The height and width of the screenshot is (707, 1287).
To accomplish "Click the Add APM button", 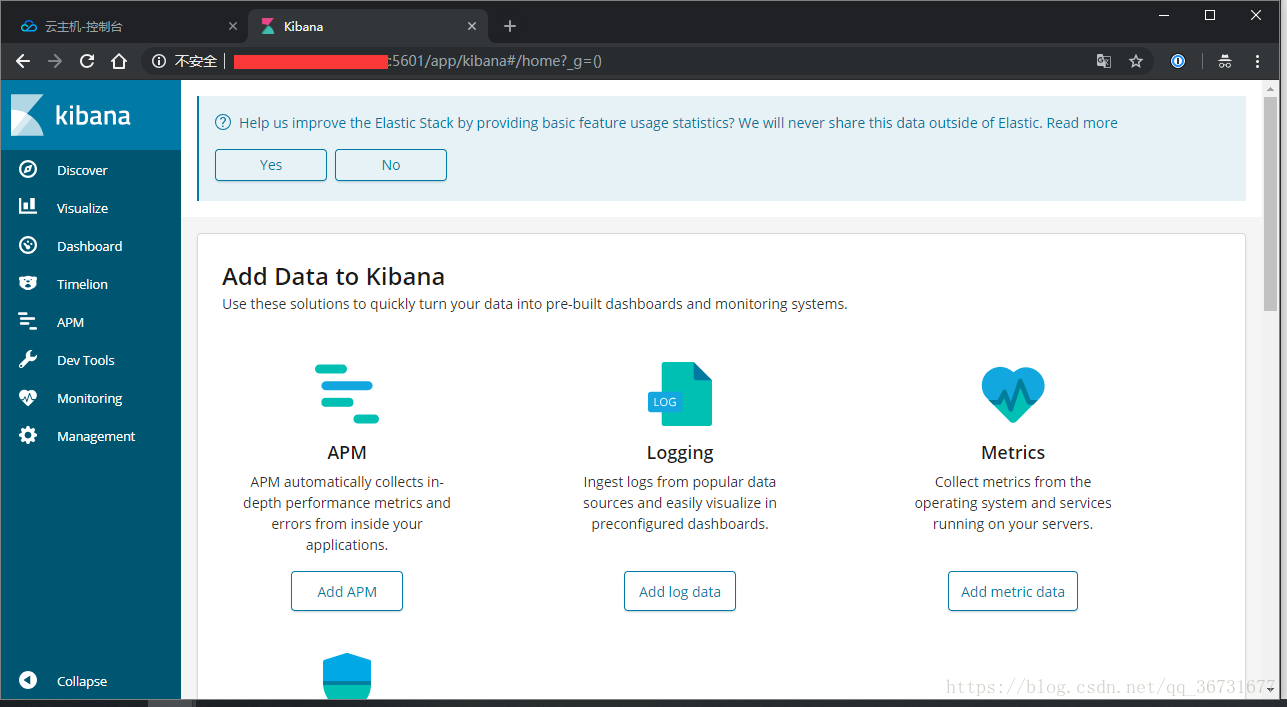I will (347, 591).
